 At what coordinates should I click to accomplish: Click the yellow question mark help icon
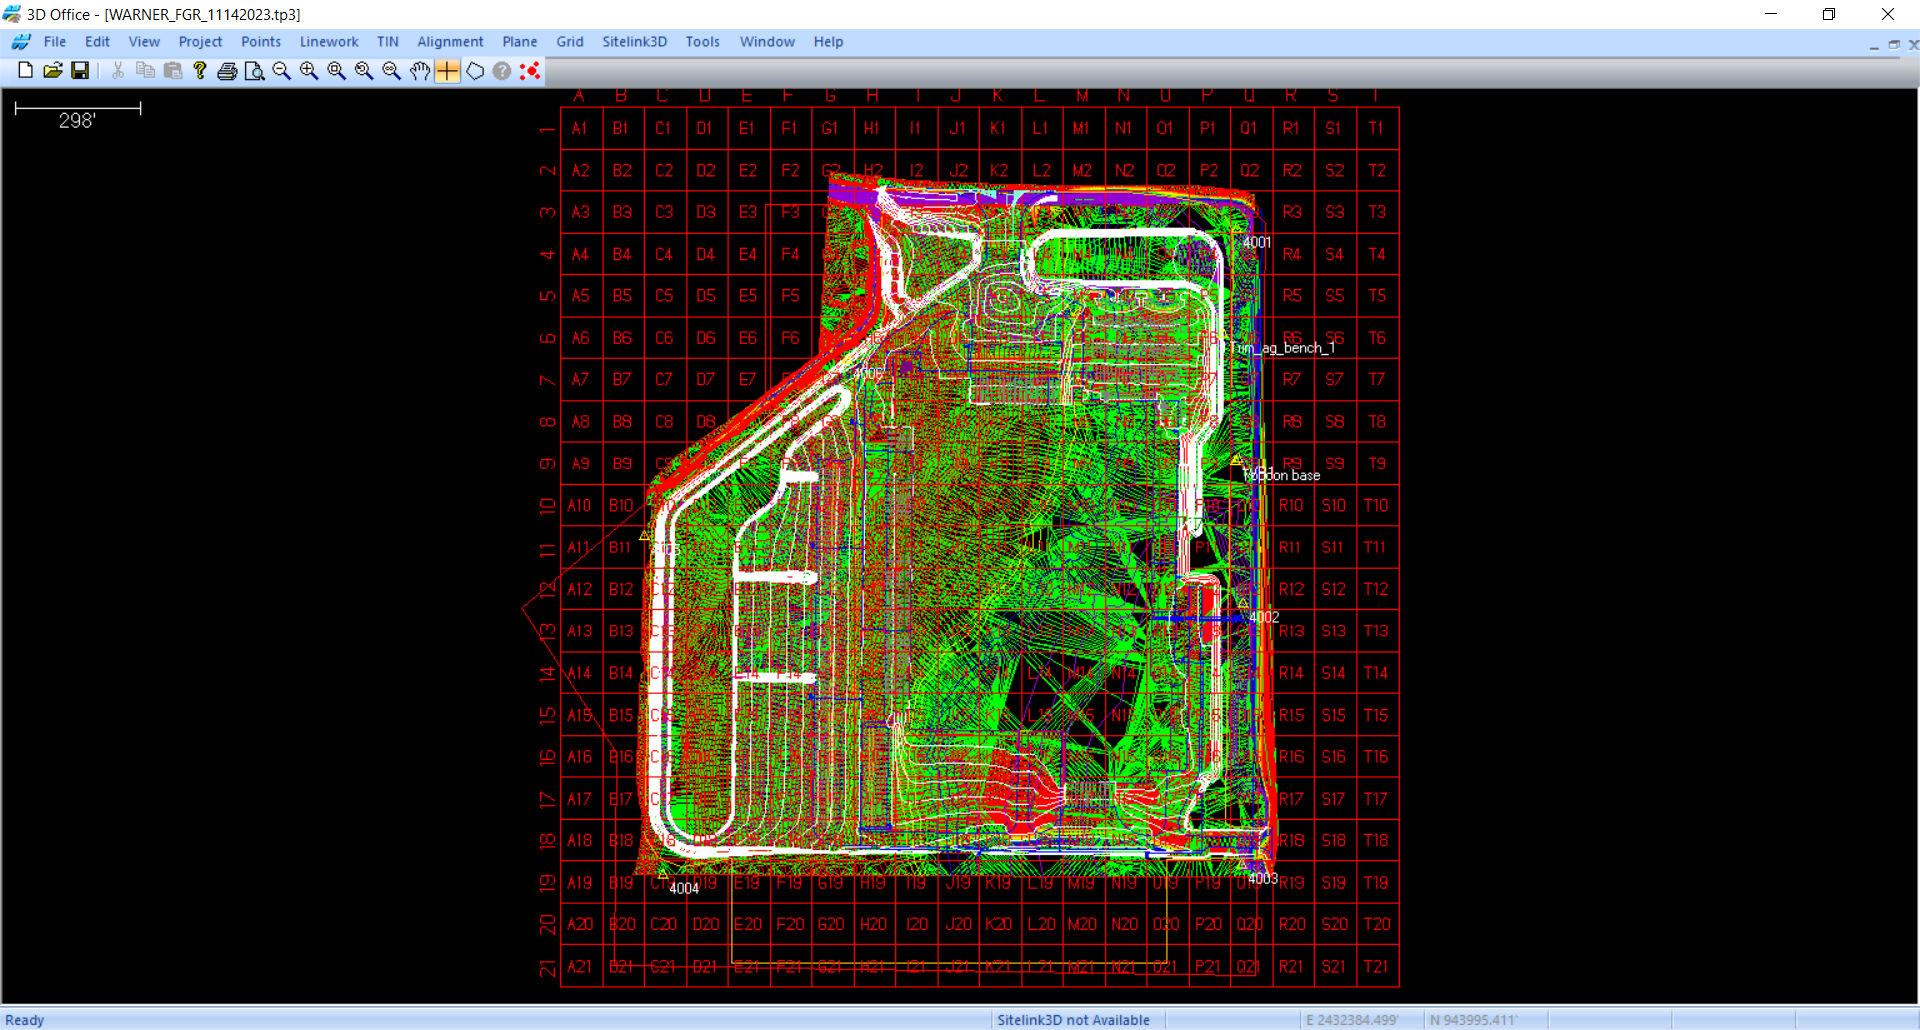200,70
